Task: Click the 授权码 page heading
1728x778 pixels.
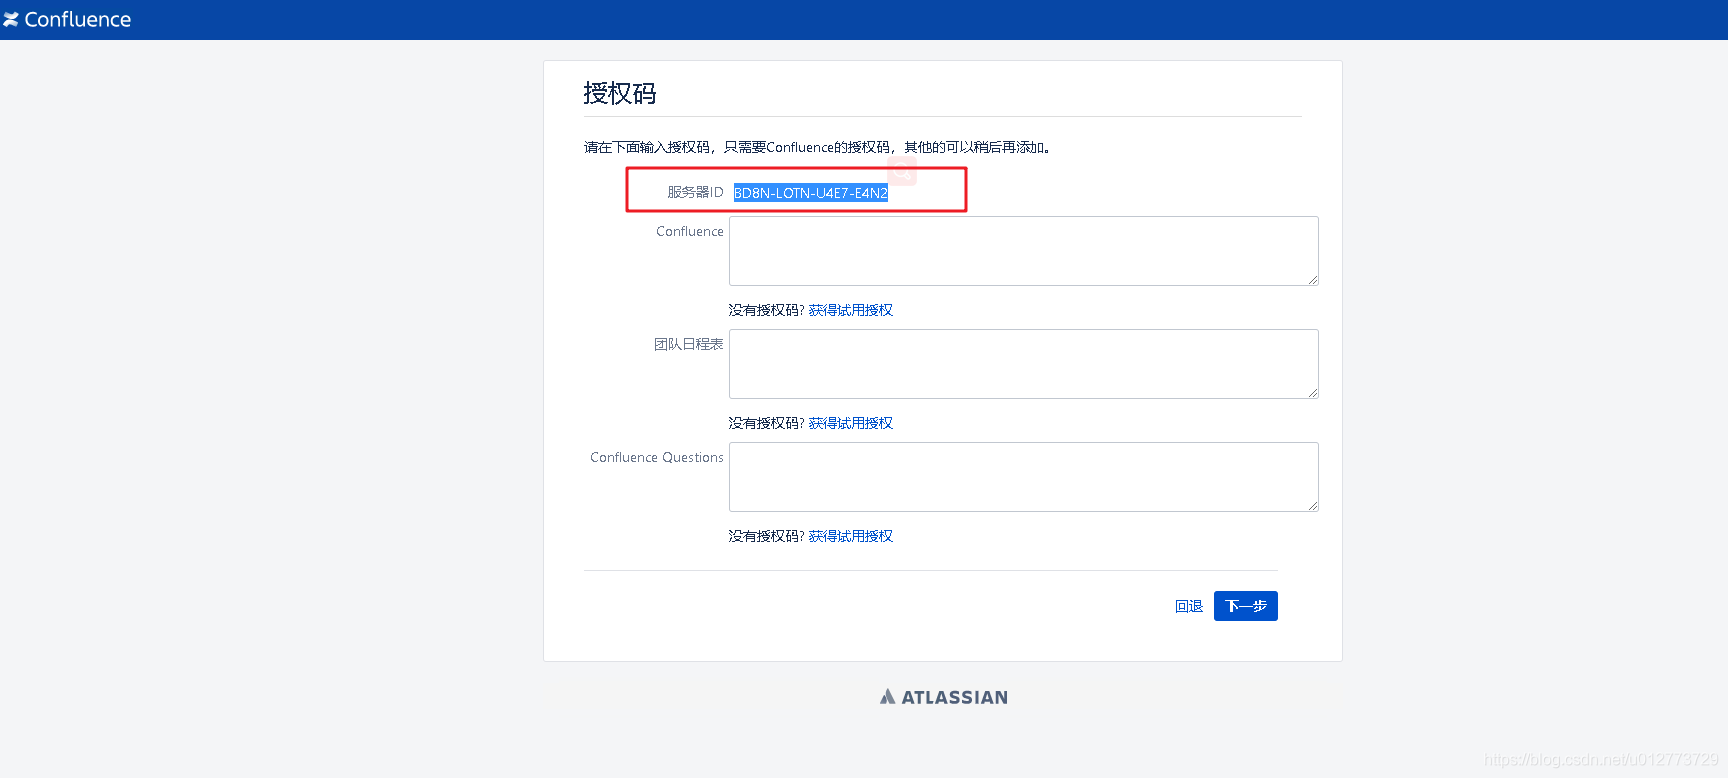Action: (x=620, y=93)
